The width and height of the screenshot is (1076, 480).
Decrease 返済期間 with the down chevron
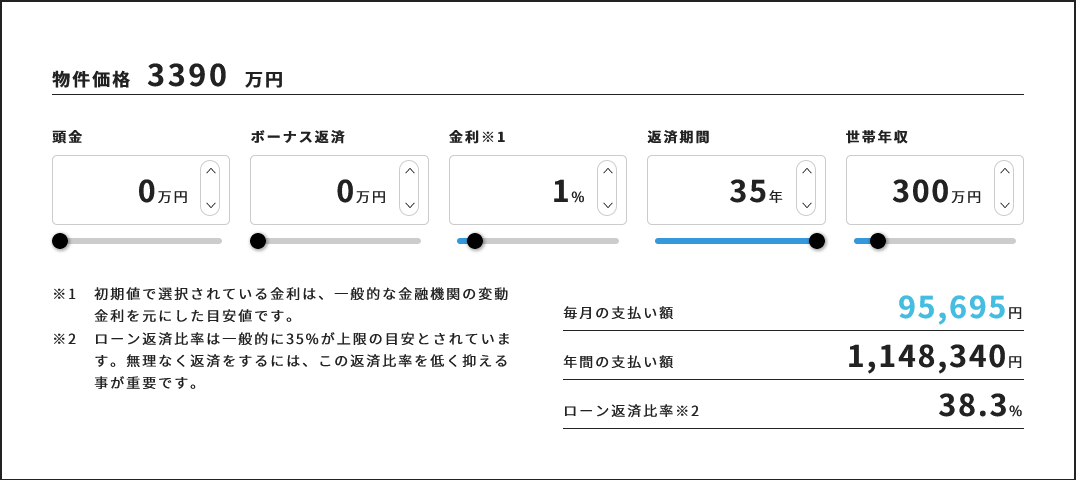point(806,205)
